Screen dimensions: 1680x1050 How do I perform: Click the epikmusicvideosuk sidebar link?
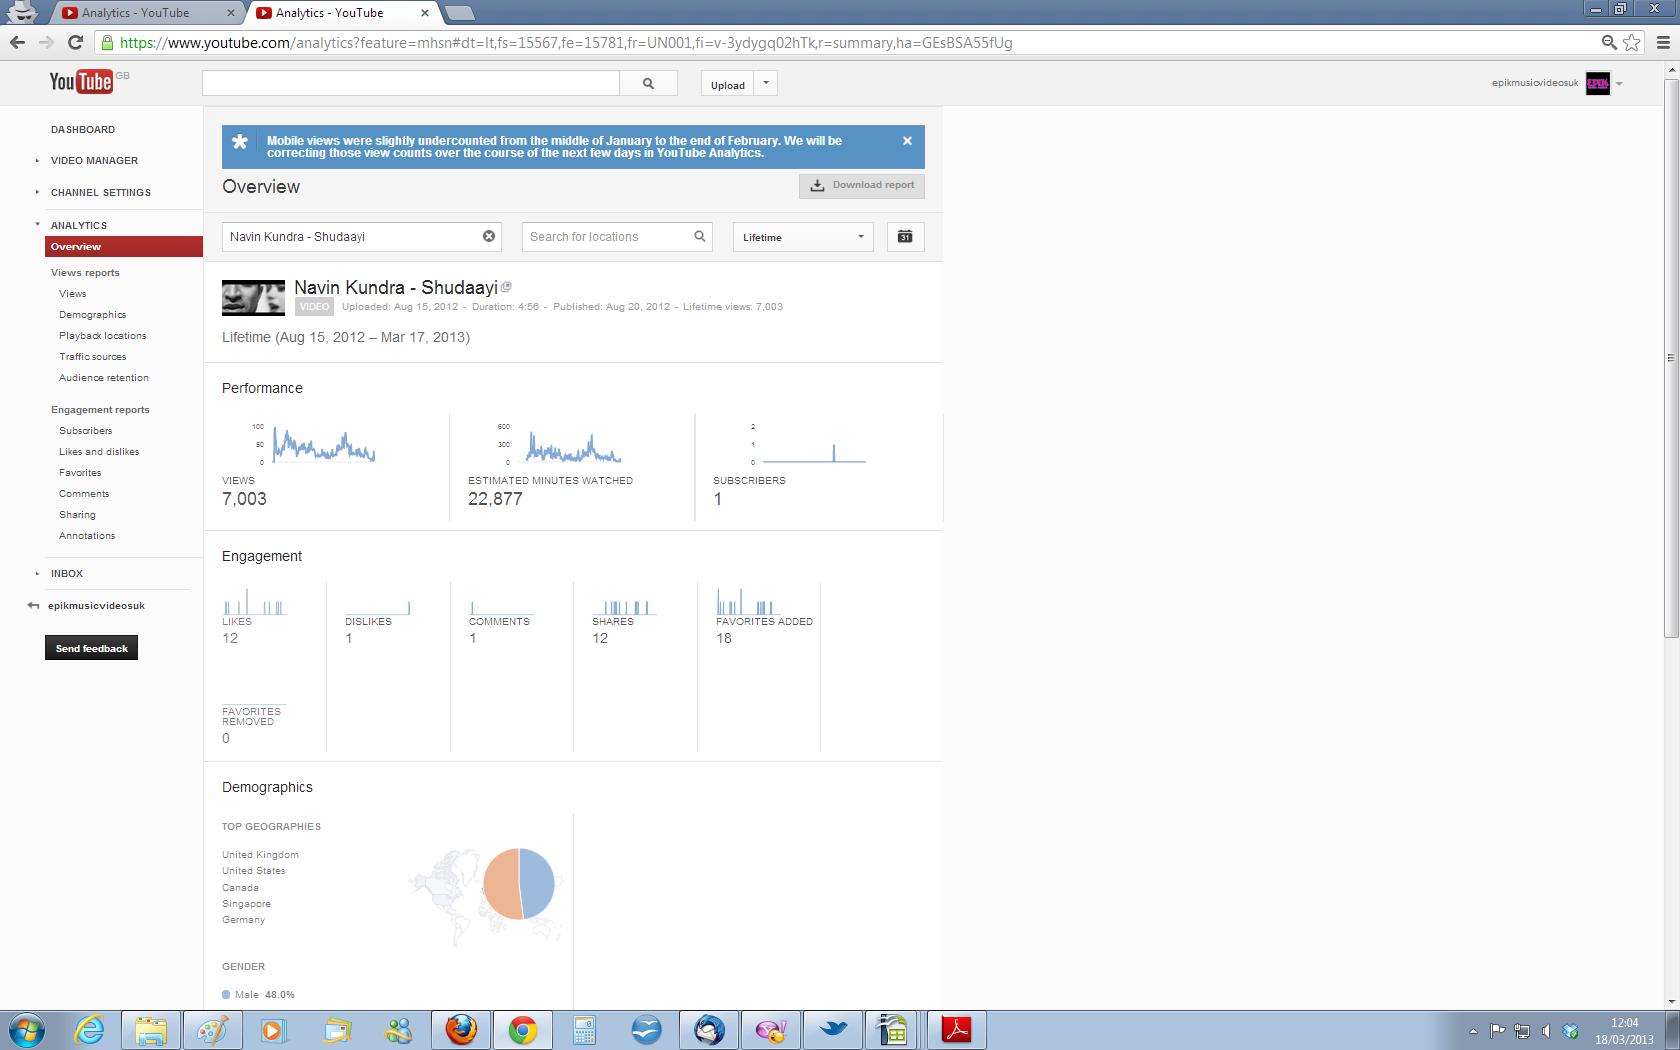[x=96, y=606]
